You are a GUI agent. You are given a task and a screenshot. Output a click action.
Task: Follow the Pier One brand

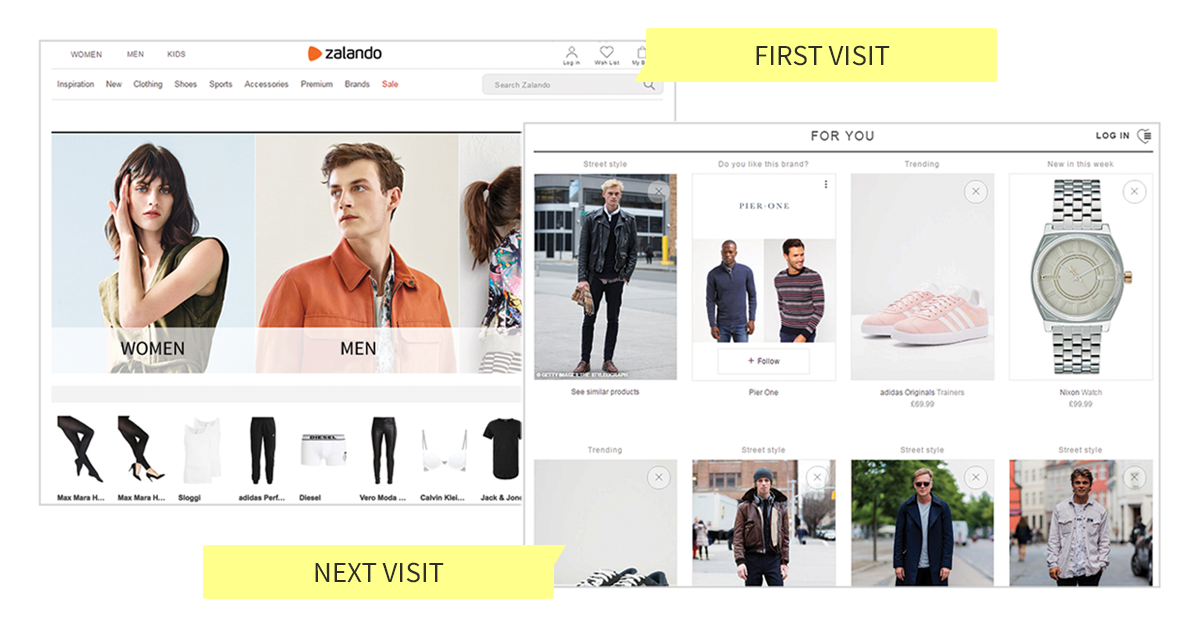[763, 361]
